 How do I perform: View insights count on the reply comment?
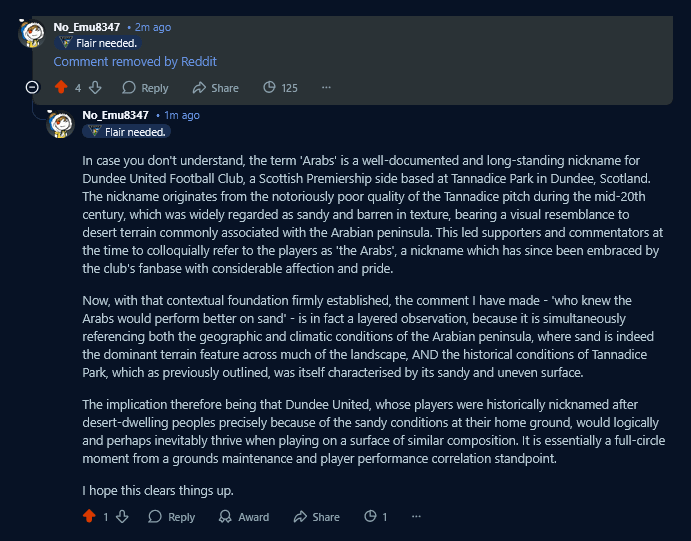375,517
